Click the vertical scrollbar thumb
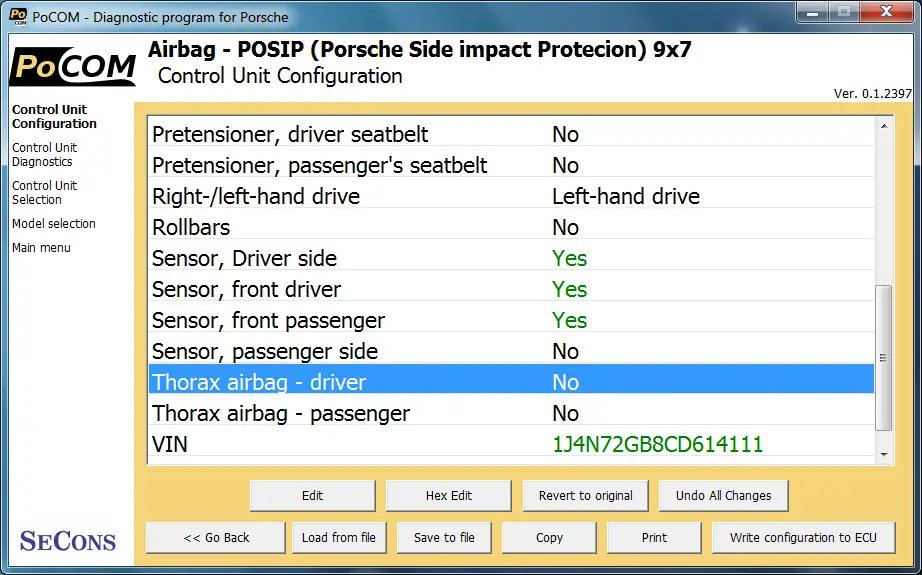Screen dimensions: 922x575 tap(884, 358)
